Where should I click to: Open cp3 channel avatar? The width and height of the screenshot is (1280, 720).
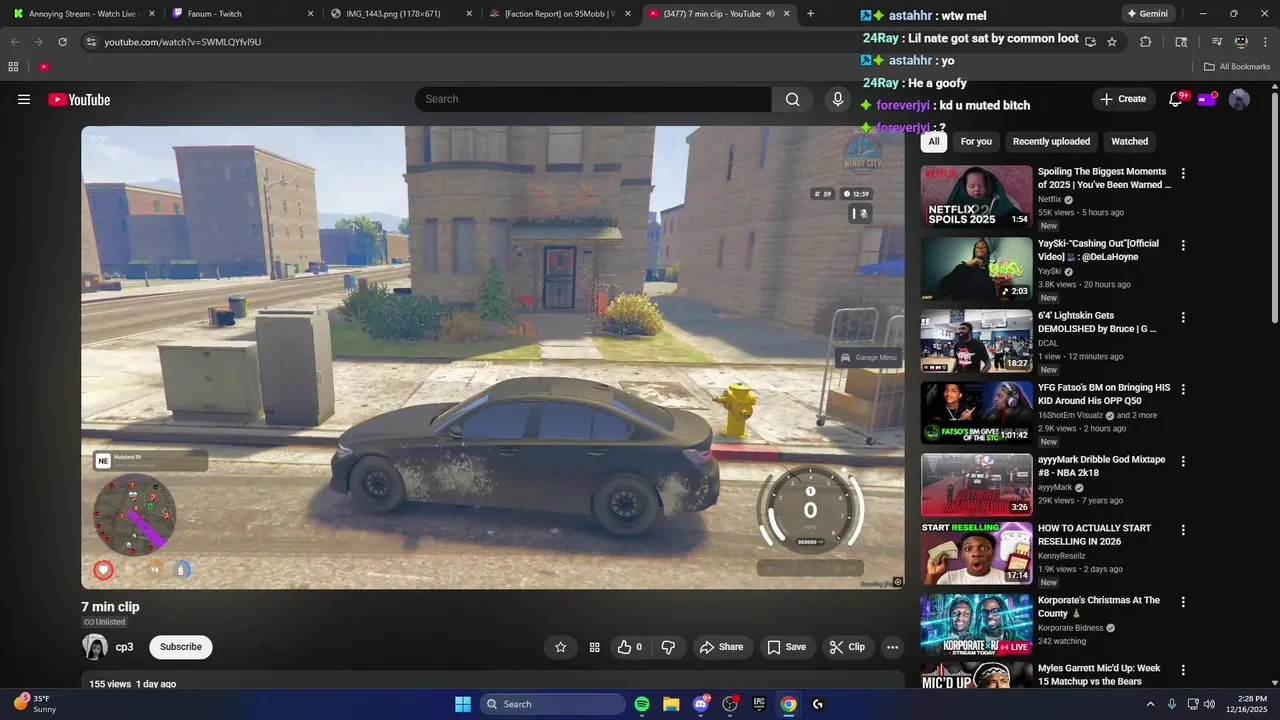click(x=95, y=647)
